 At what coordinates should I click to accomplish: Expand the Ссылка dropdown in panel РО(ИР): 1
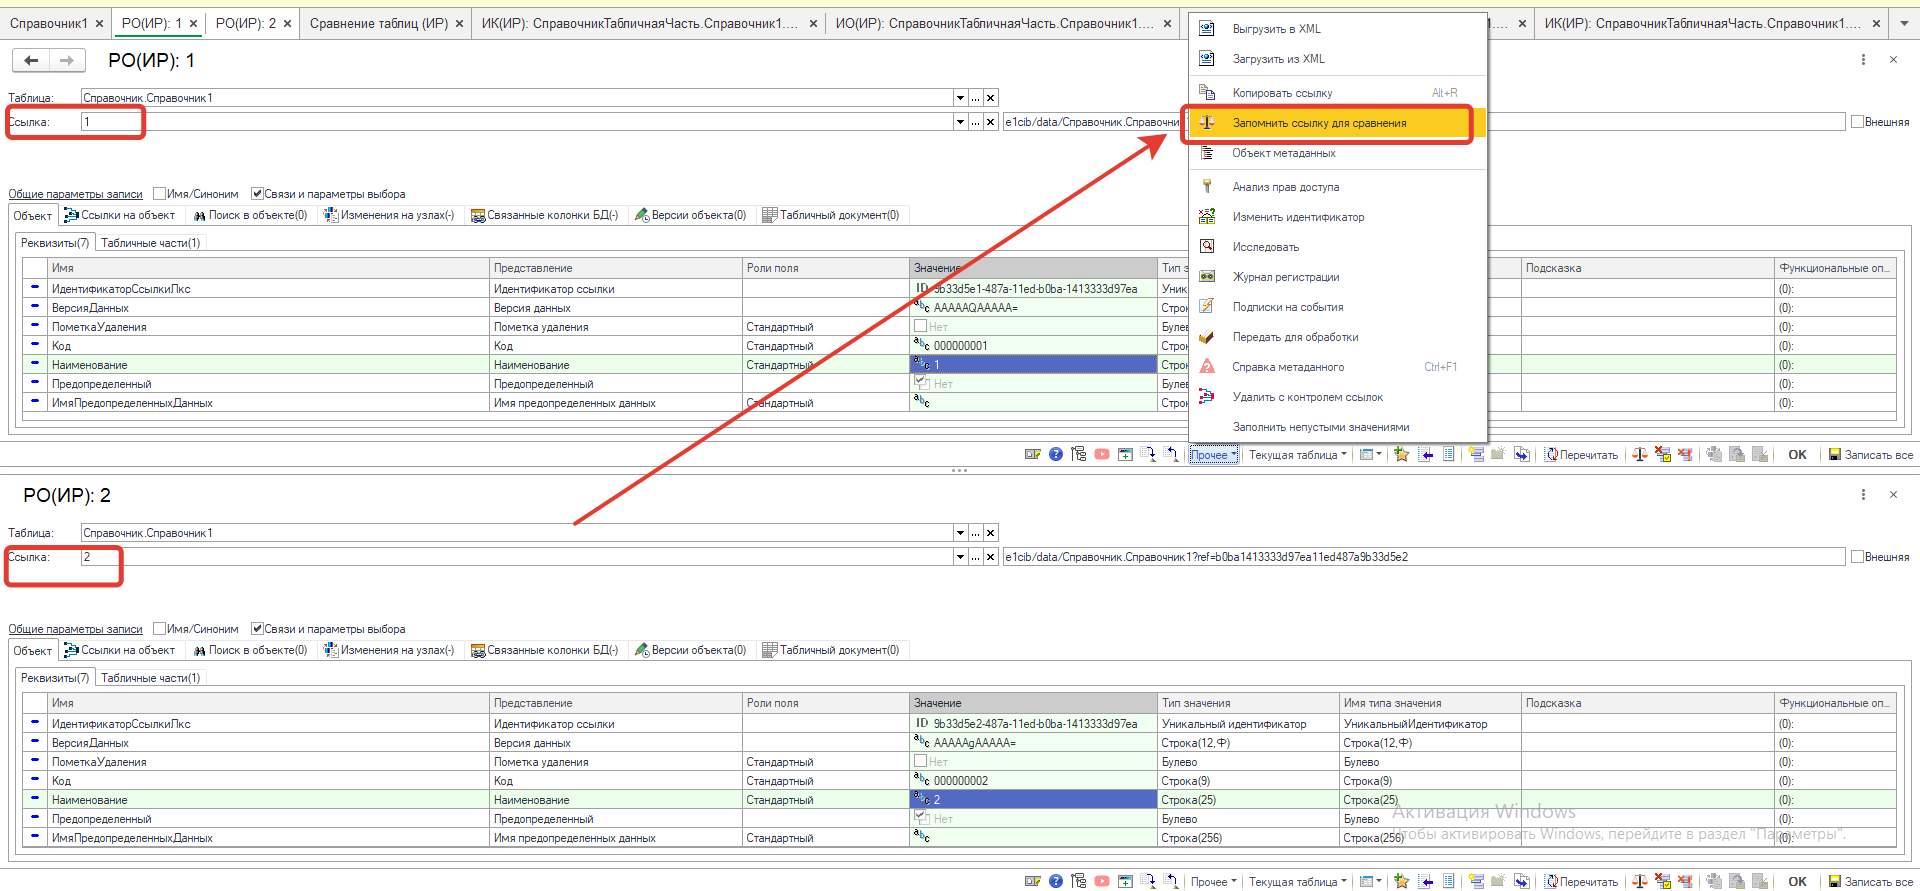pyautogui.click(x=960, y=122)
